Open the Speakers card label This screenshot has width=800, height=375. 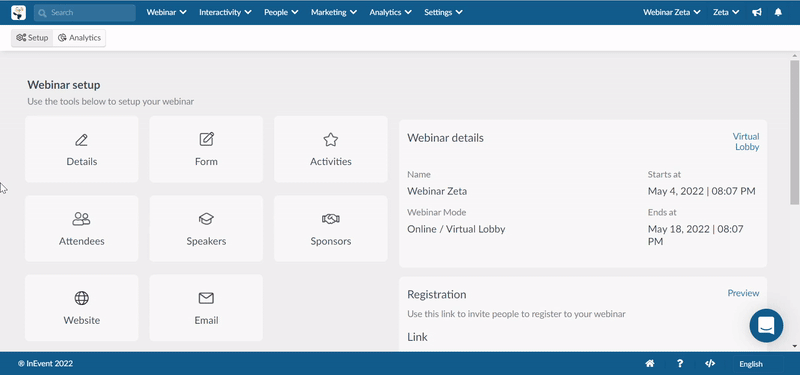pyautogui.click(x=206, y=241)
